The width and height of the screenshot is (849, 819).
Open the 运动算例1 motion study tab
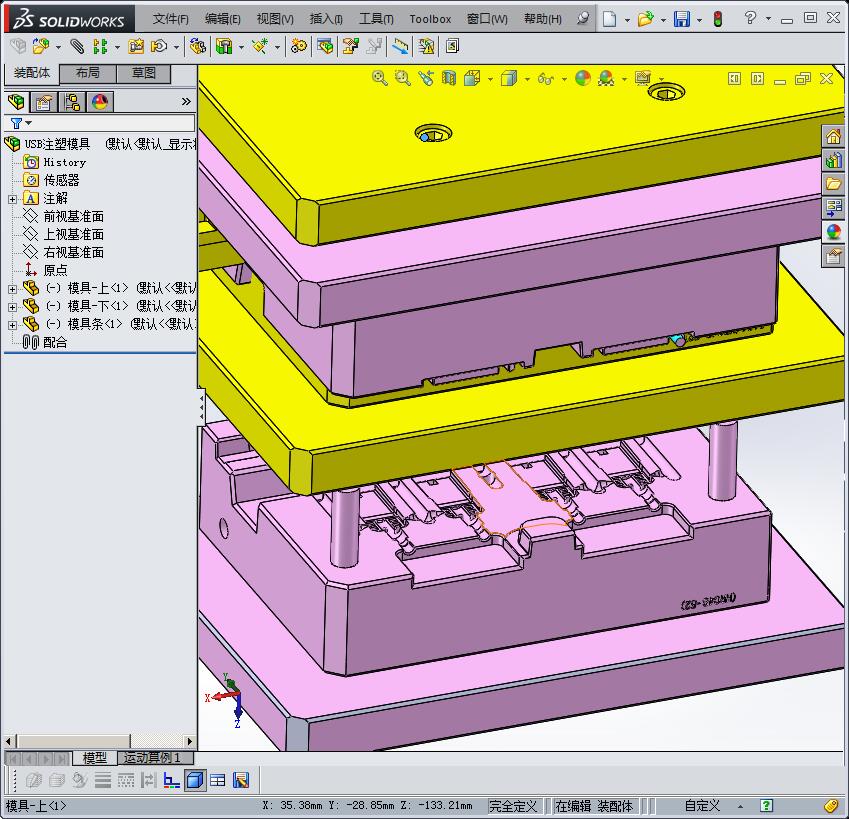tap(152, 758)
